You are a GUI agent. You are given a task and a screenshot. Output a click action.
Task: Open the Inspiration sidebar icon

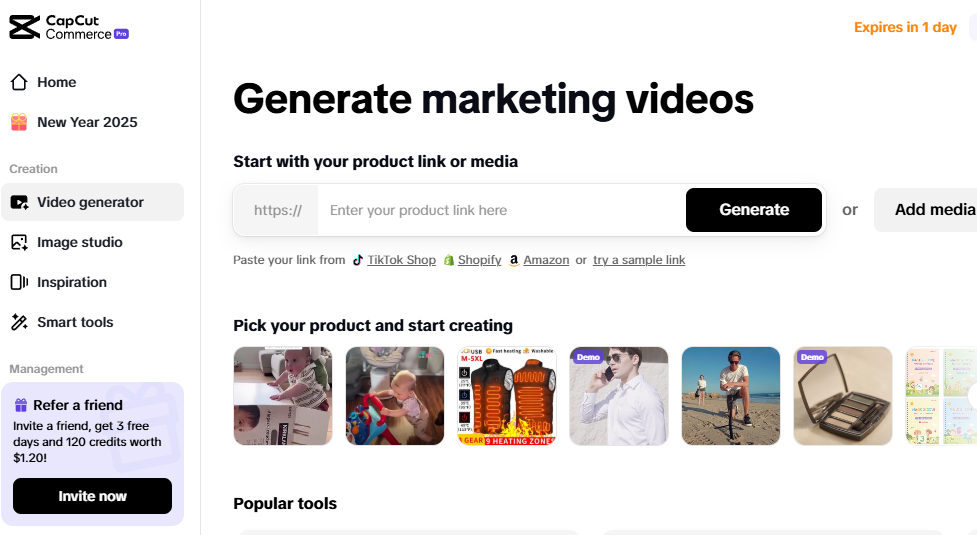(x=19, y=282)
